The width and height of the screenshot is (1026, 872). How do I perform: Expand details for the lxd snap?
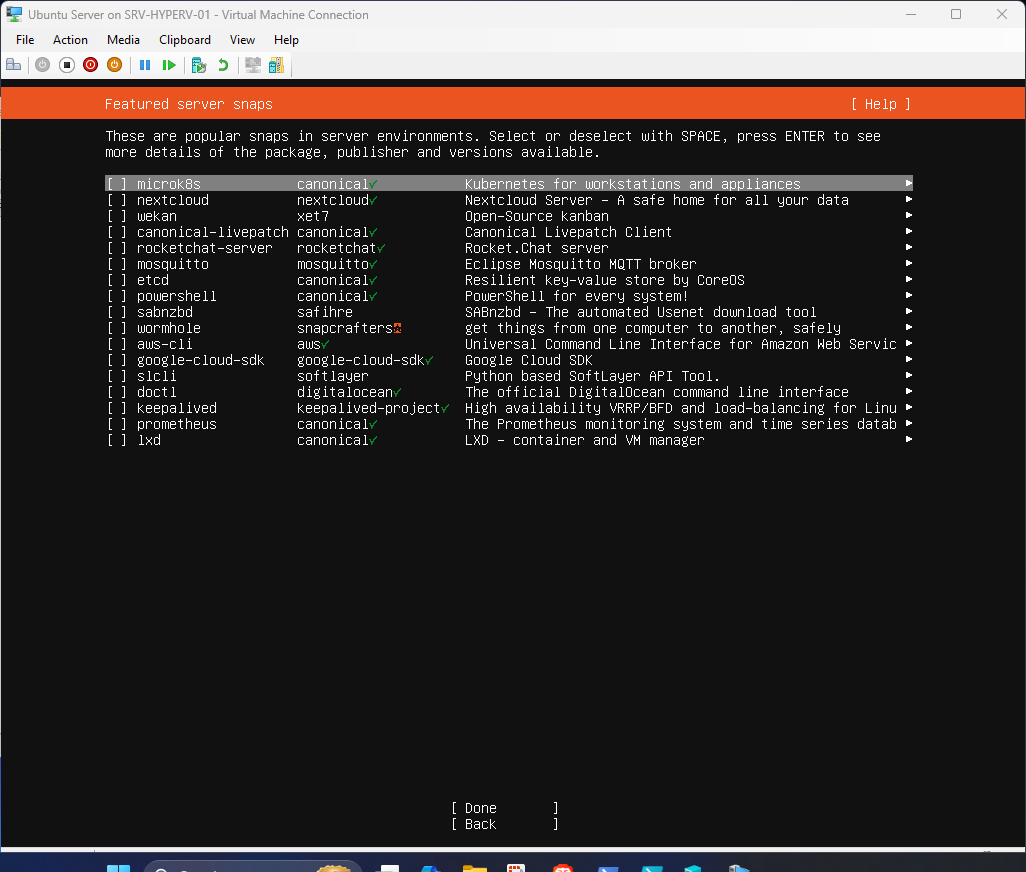[907, 440]
